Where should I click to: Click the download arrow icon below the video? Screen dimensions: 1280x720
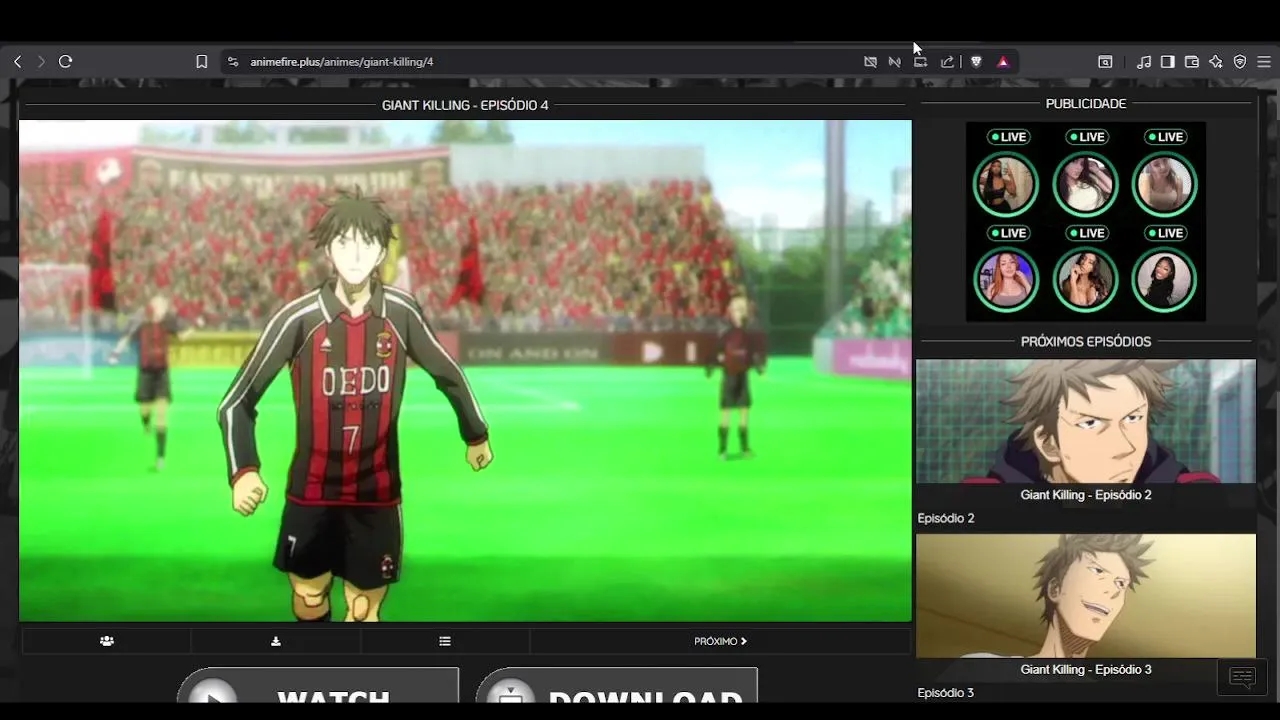click(276, 641)
